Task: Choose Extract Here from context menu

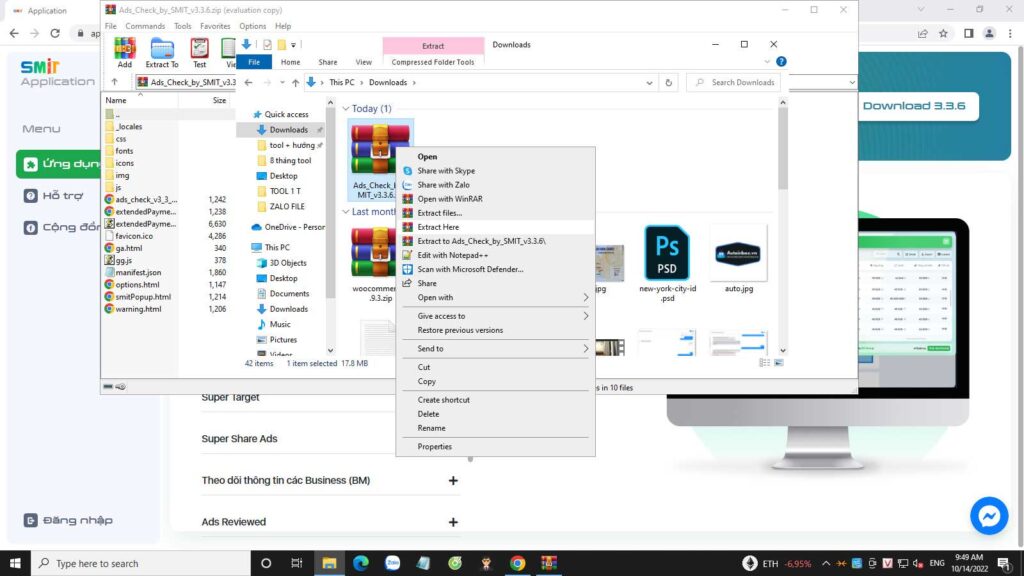Action: click(438, 227)
